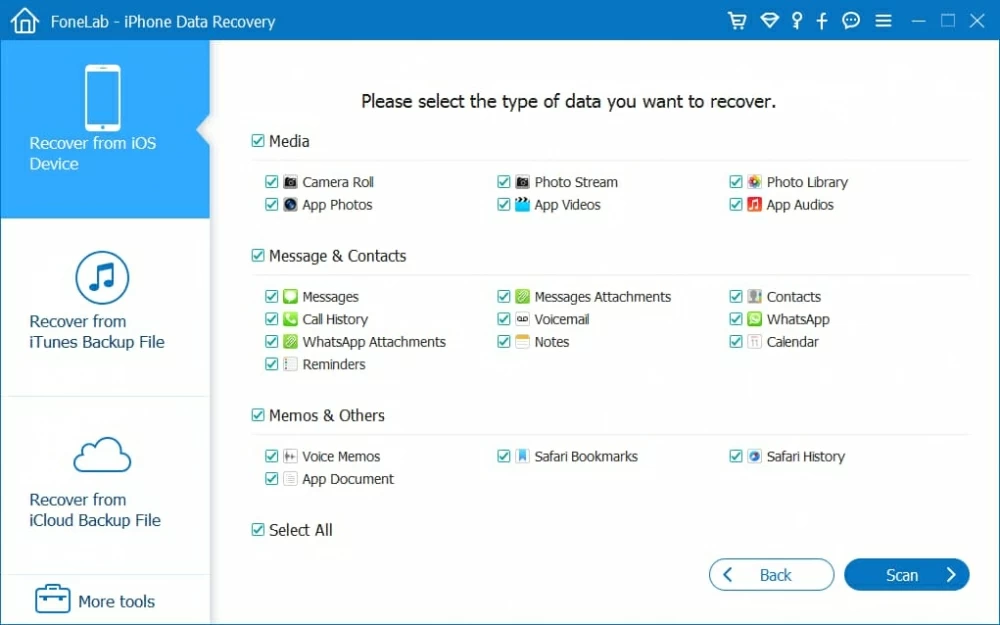The image size is (1000, 625).
Task: Open the Facebook share icon
Action: (x=821, y=20)
